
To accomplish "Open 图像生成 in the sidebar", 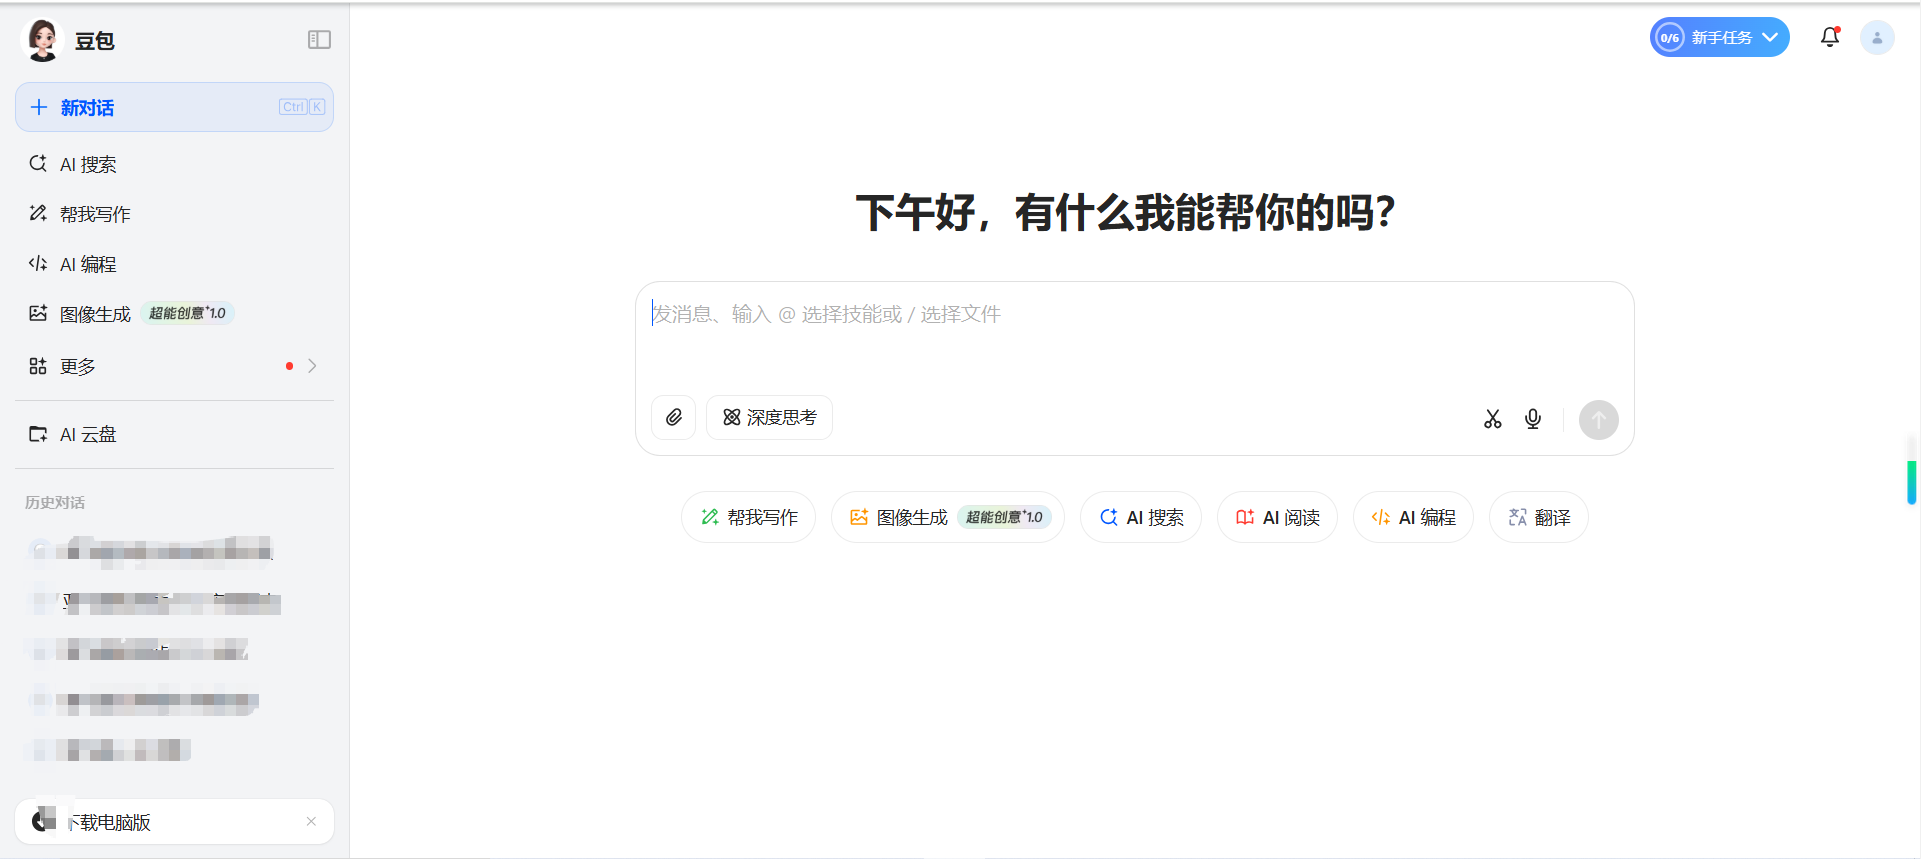I will pyautogui.click(x=174, y=314).
